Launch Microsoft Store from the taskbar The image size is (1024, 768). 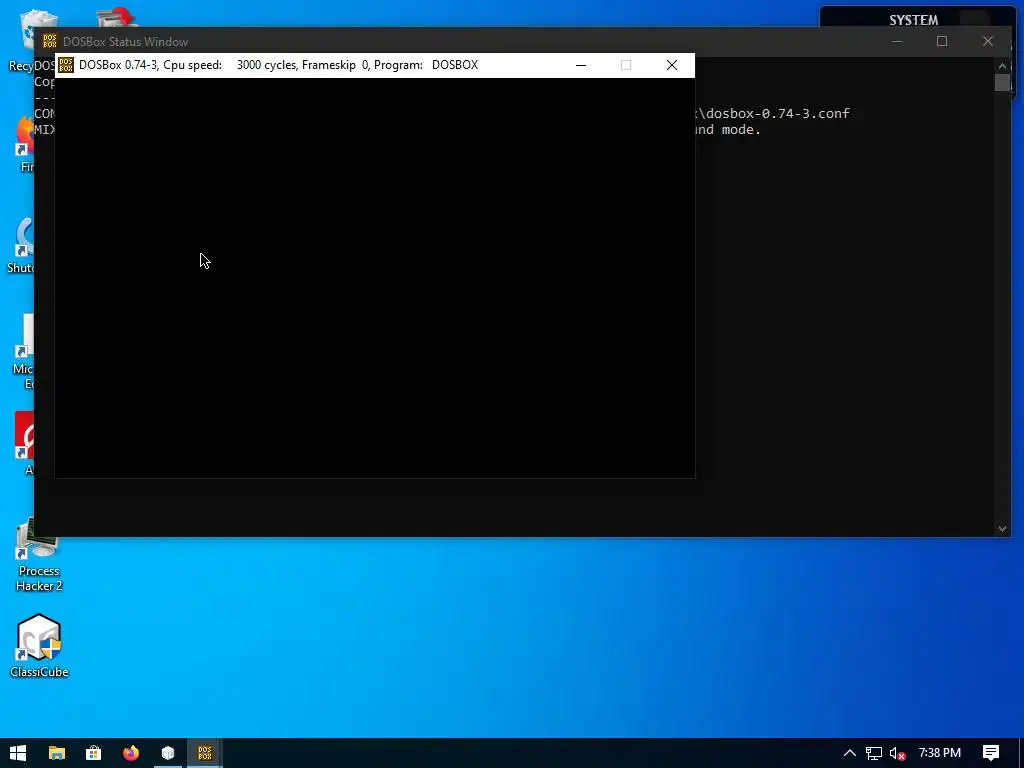point(93,753)
